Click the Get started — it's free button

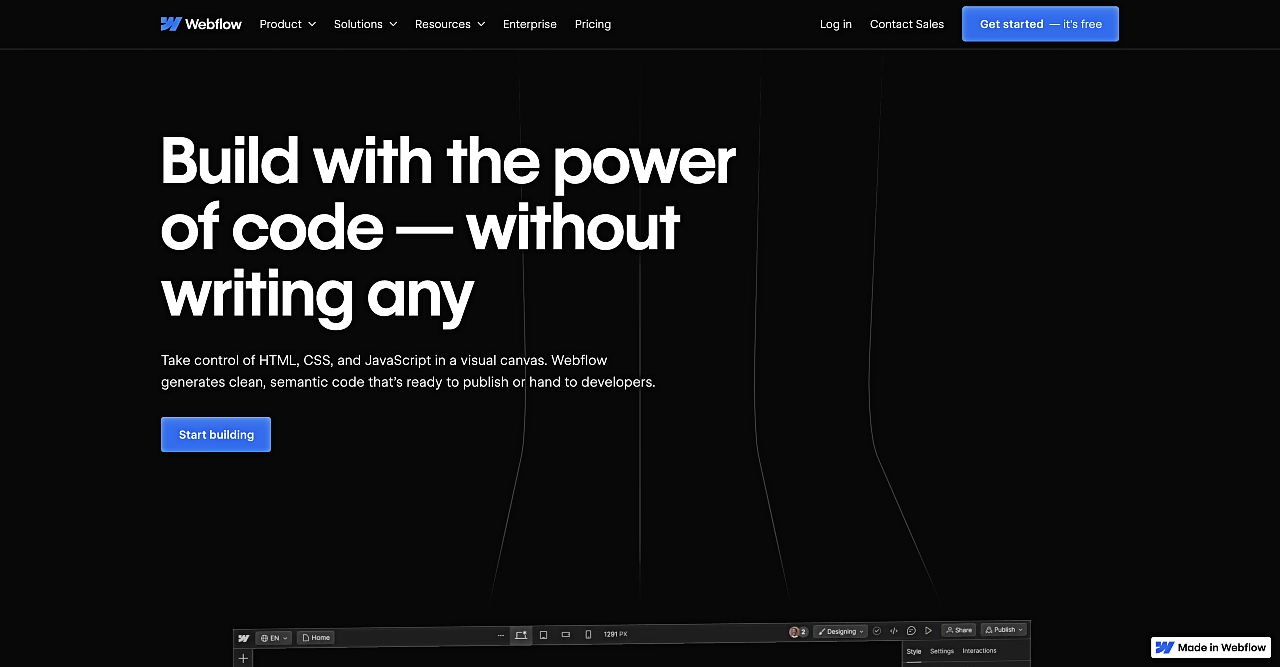(x=1040, y=24)
